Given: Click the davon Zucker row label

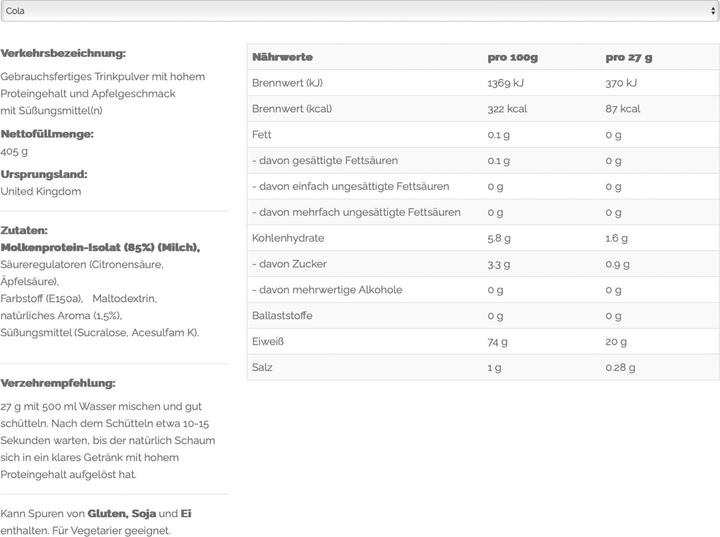Looking at the screenshot, I should pos(290,264).
